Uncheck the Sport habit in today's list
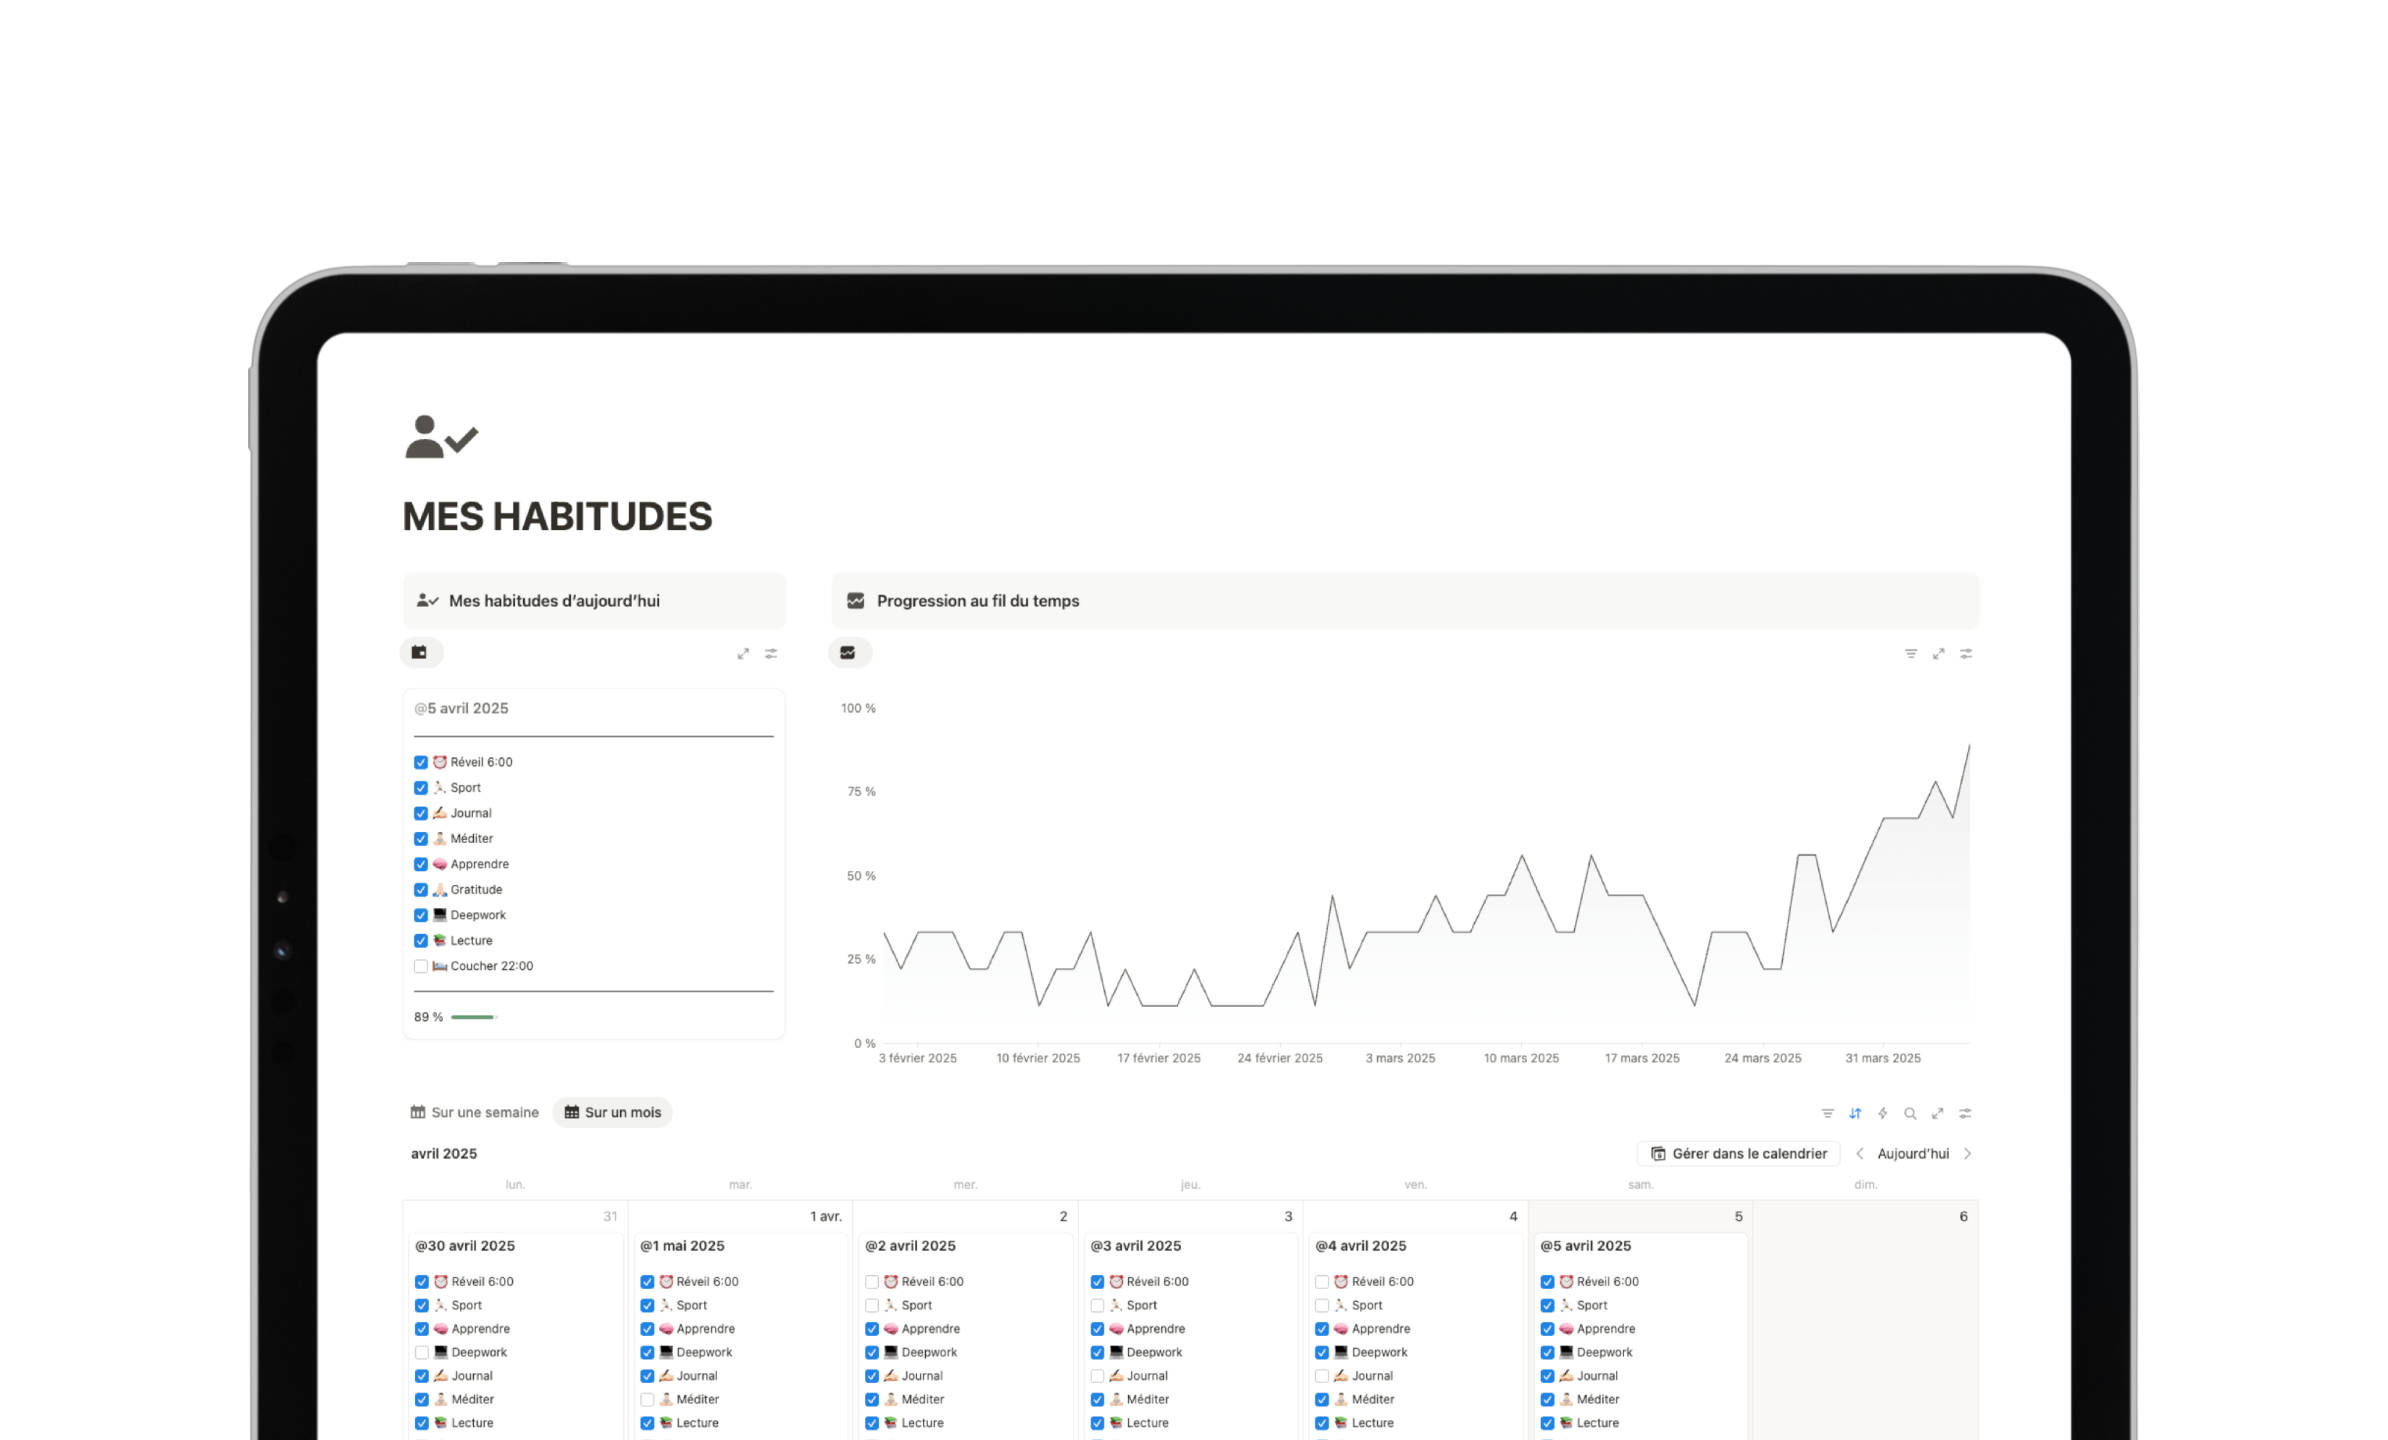2388x1440 pixels. pyautogui.click(x=421, y=788)
